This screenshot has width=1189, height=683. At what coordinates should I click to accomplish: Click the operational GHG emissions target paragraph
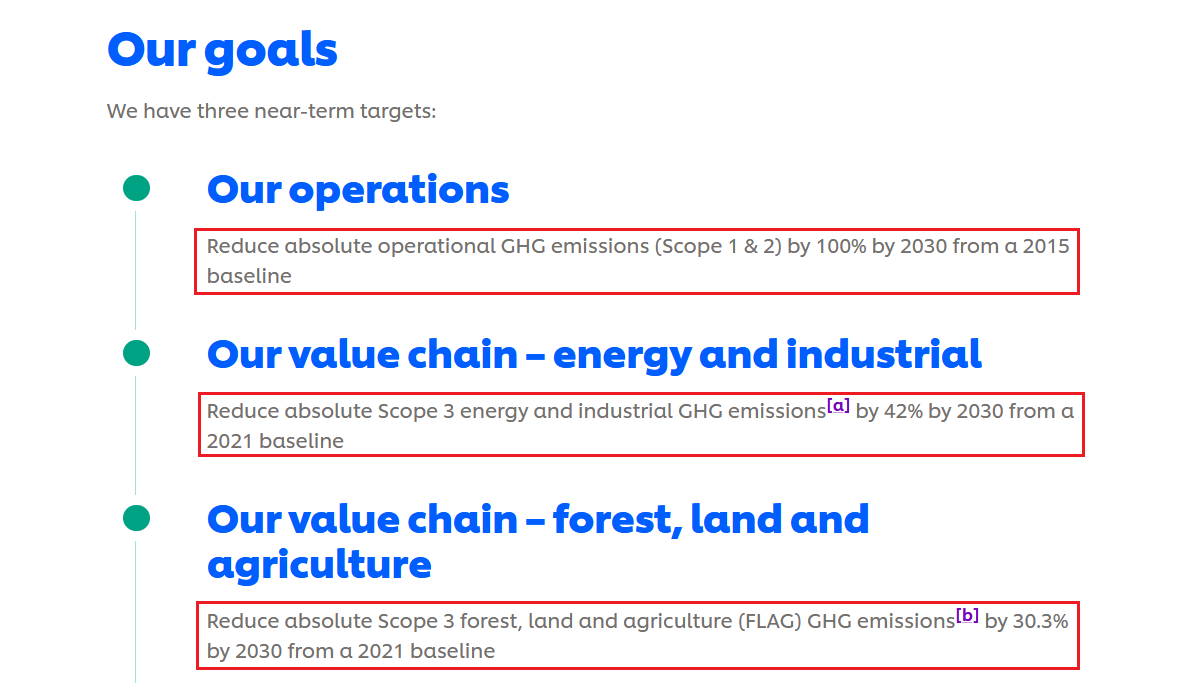[636, 261]
